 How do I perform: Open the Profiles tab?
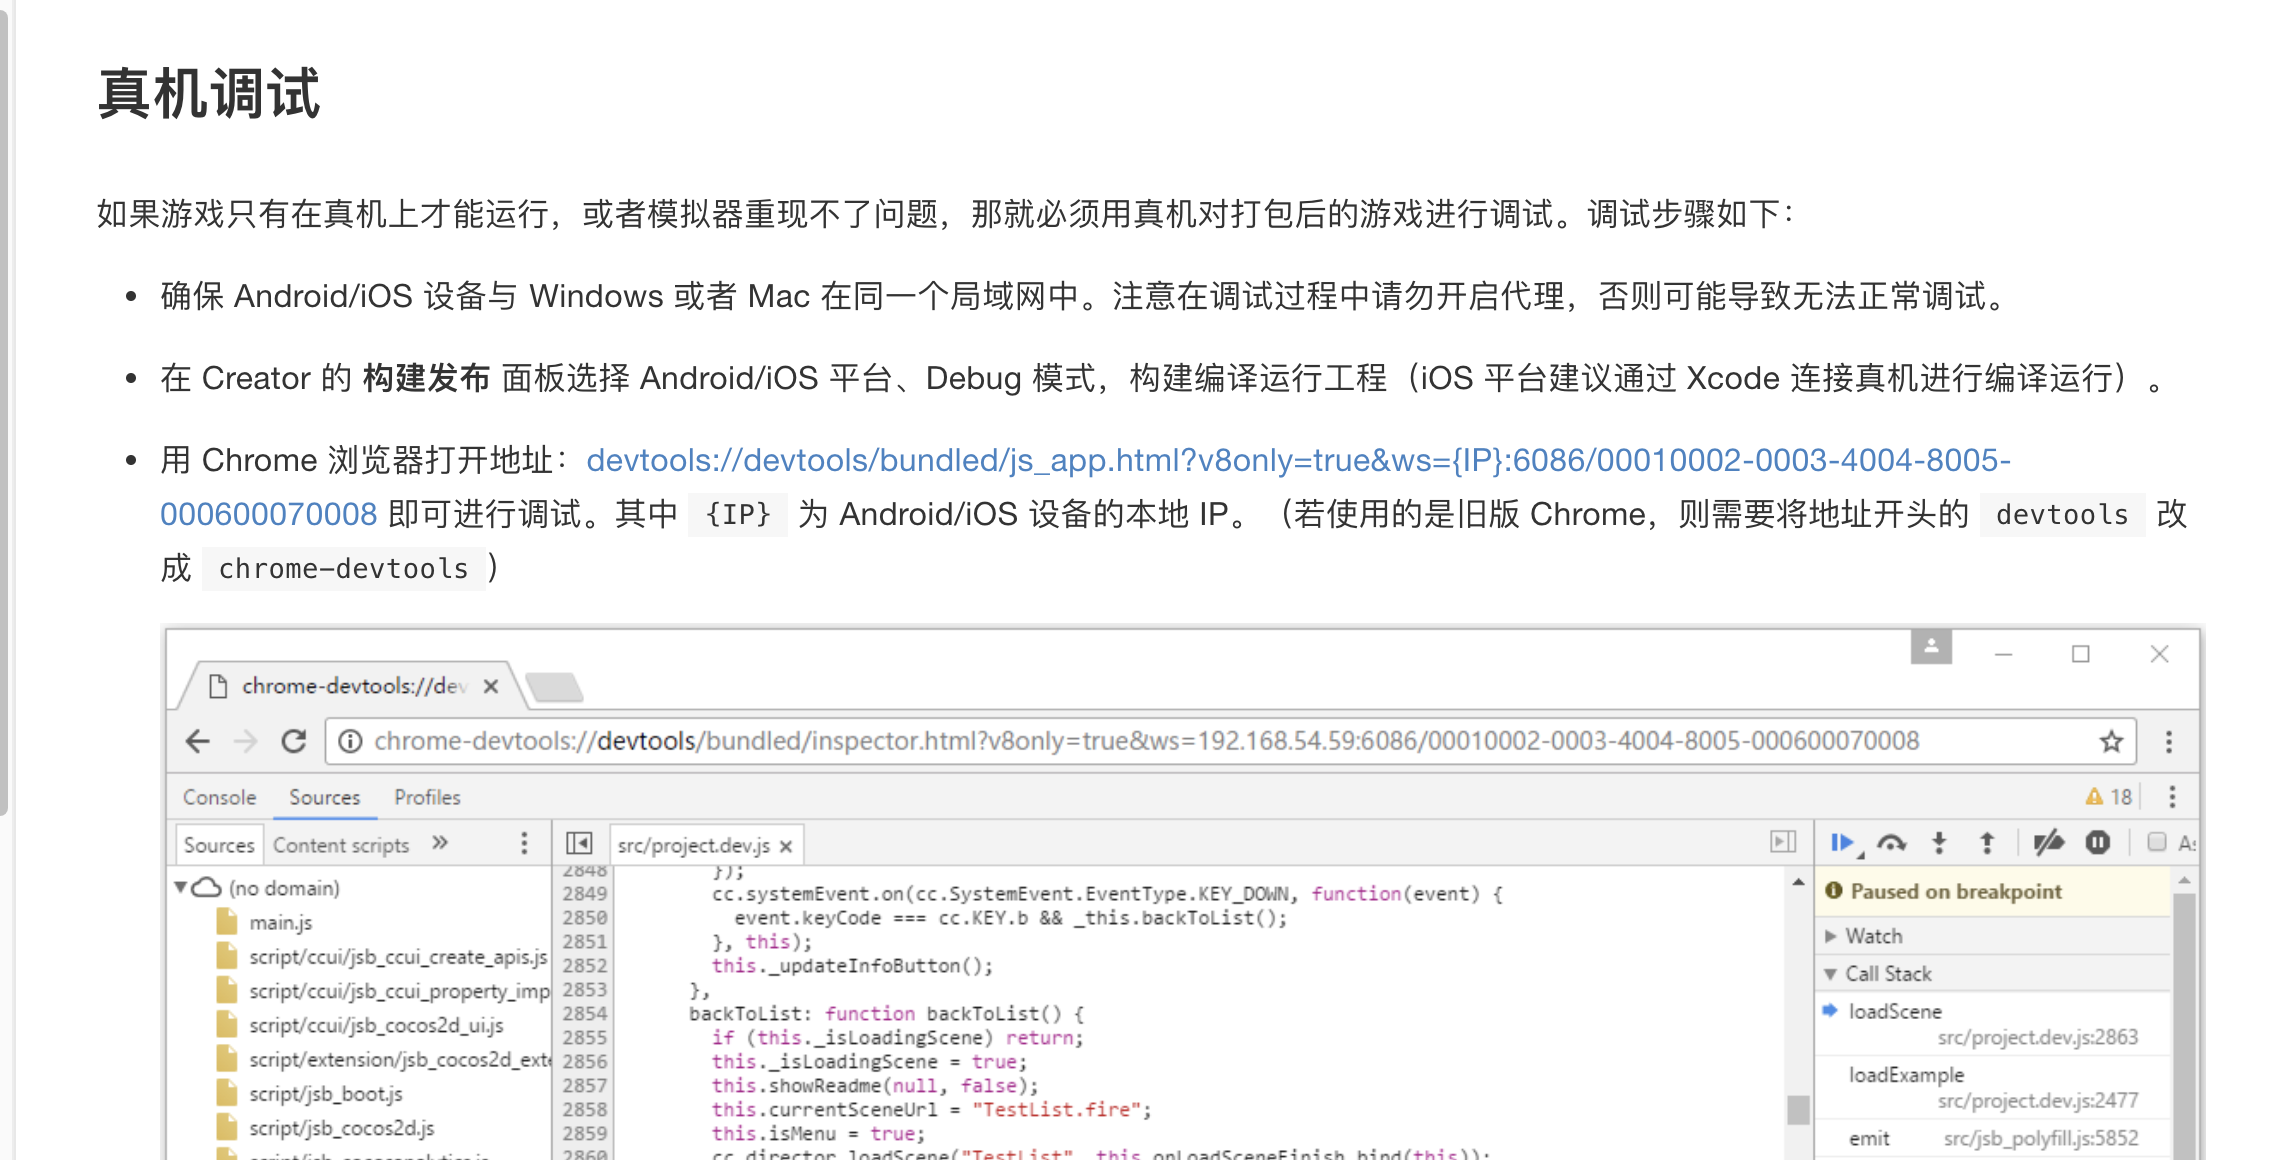(427, 797)
